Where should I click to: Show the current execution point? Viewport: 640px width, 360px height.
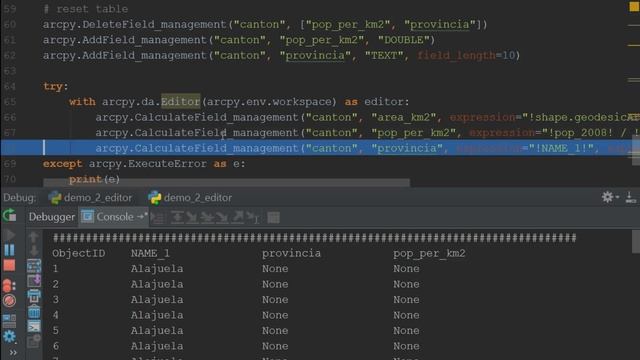pos(158,218)
